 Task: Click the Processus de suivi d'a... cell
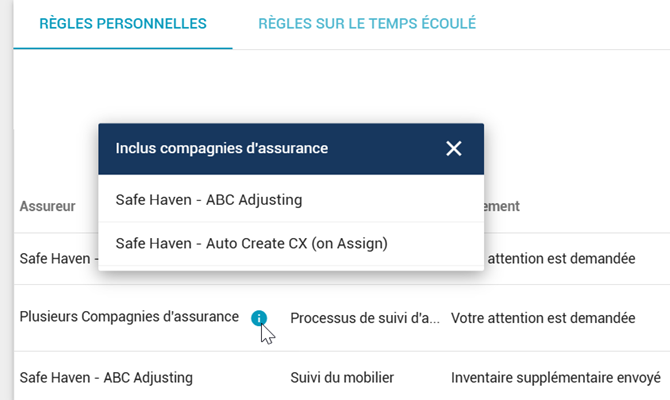[365, 318]
